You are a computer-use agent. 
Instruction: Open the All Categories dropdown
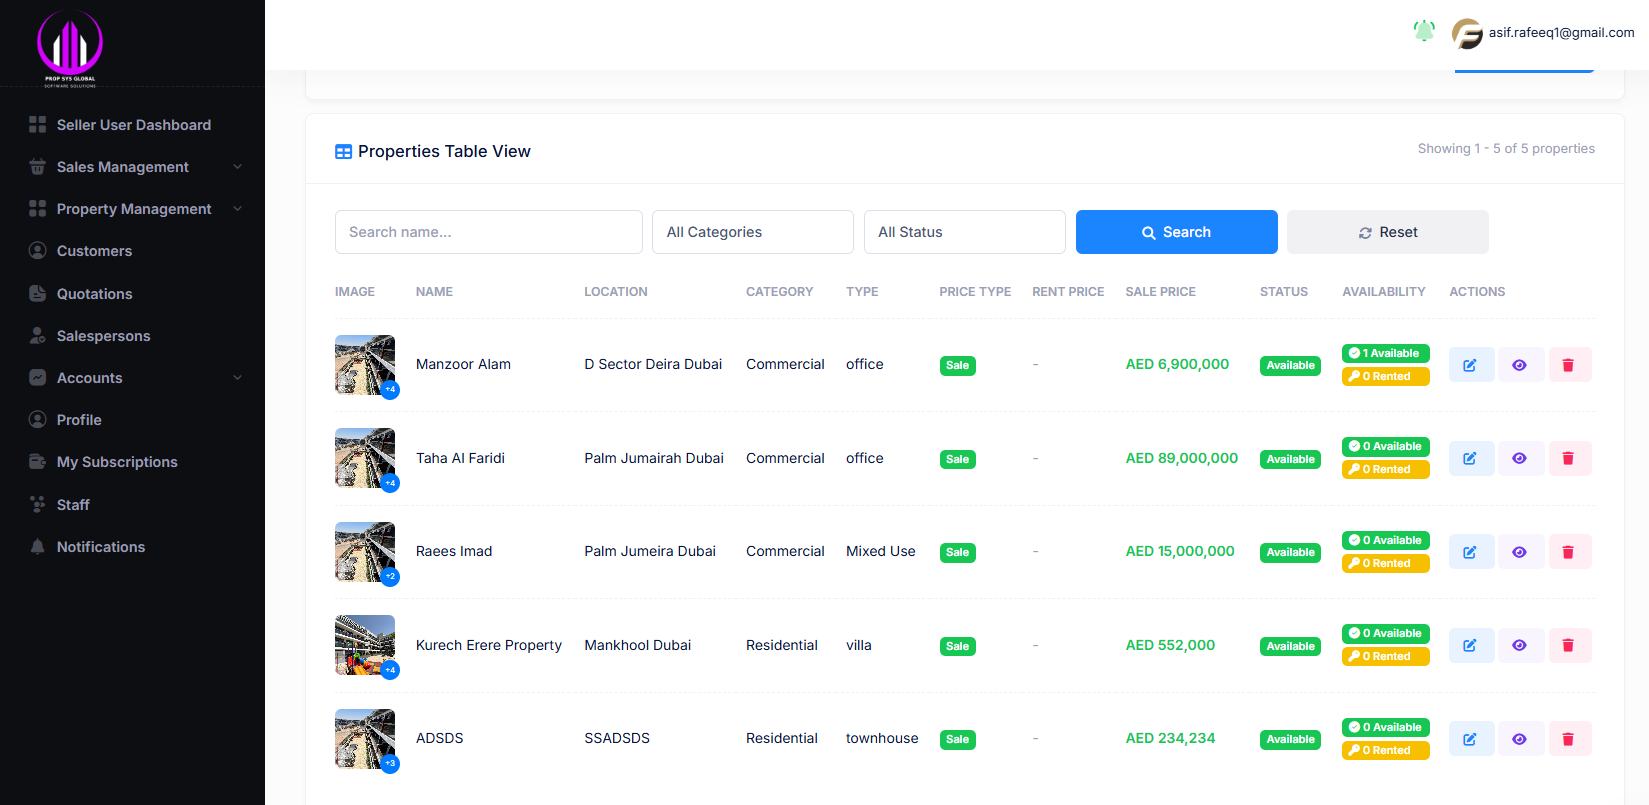pos(752,232)
